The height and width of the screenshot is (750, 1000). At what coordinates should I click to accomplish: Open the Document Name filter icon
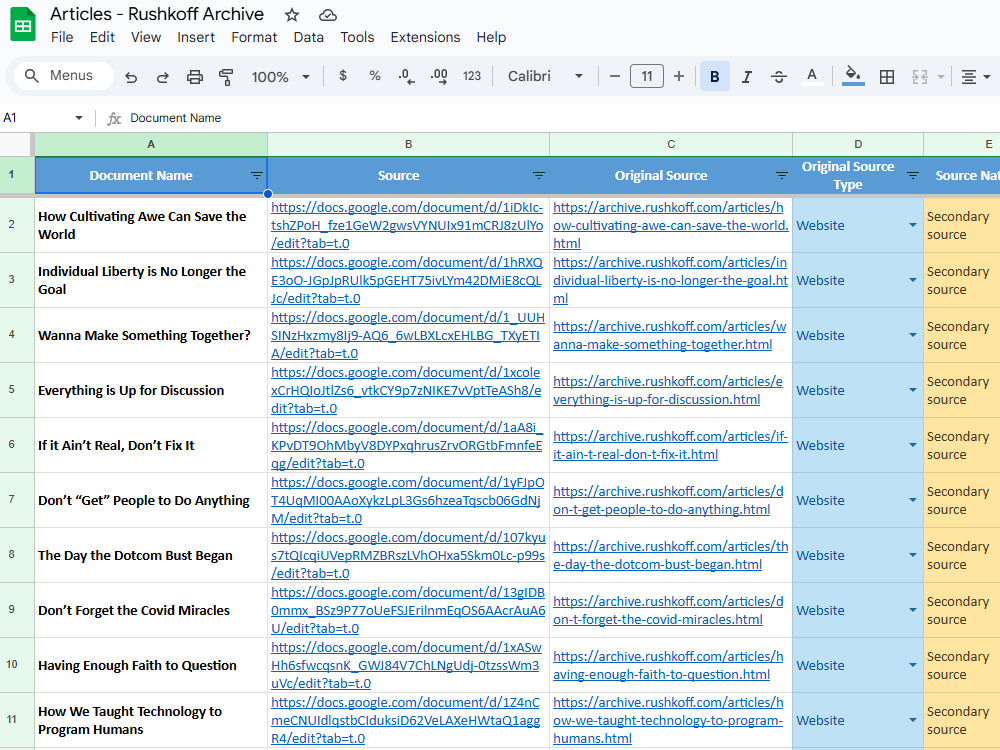coord(256,175)
